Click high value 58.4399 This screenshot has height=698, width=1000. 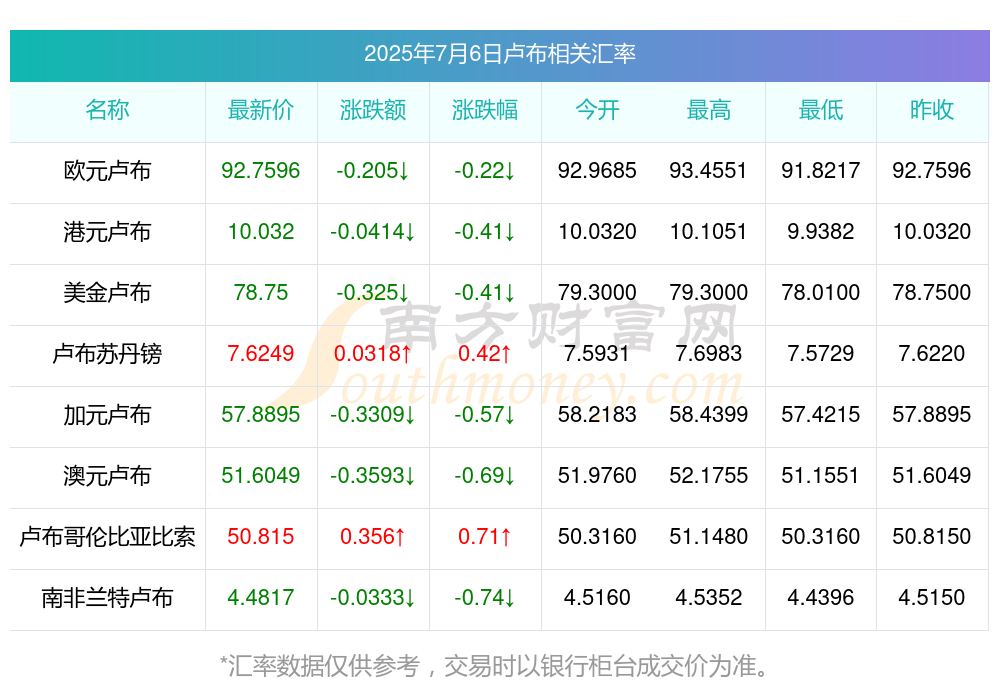[x=709, y=415]
